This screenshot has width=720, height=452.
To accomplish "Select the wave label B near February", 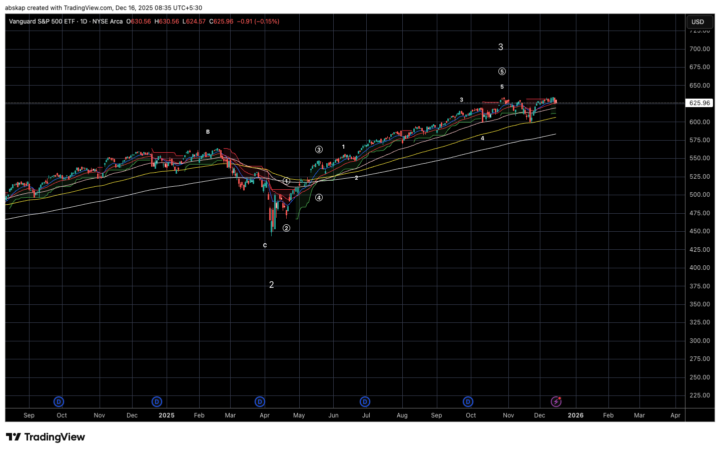I will (208, 132).
